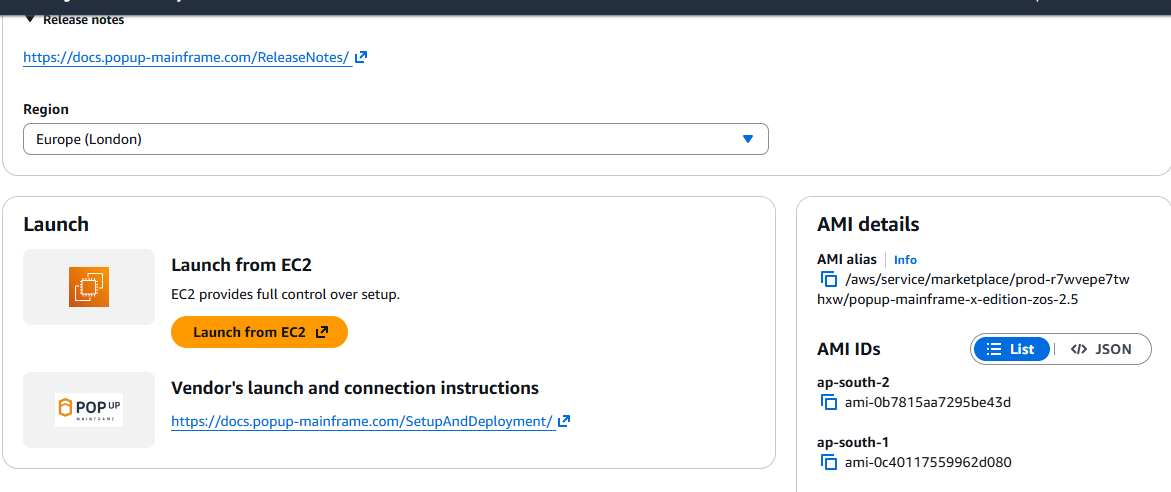This screenshot has height=492, width=1171.
Task: Switch AMI IDs view to JSON
Action: coord(1102,349)
